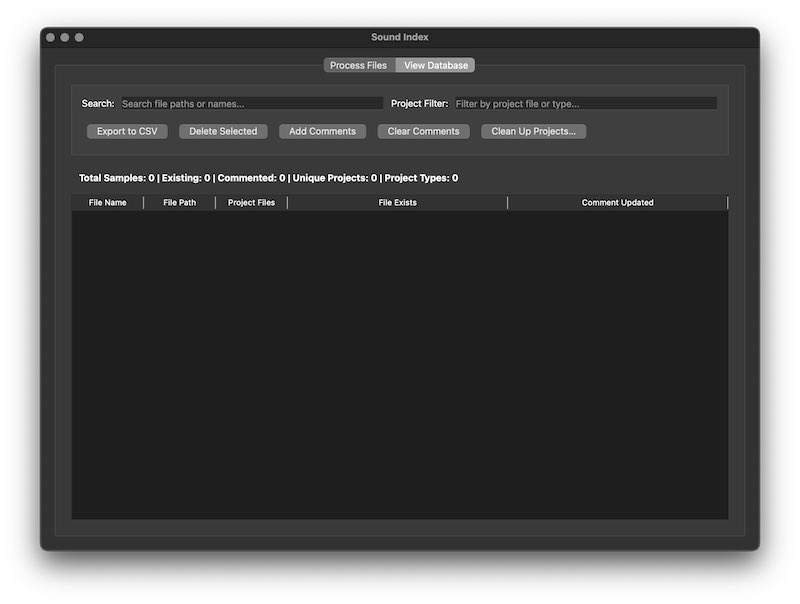The image size is (800, 604).
Task: Sort by the Project Files column
Action: 250,202
